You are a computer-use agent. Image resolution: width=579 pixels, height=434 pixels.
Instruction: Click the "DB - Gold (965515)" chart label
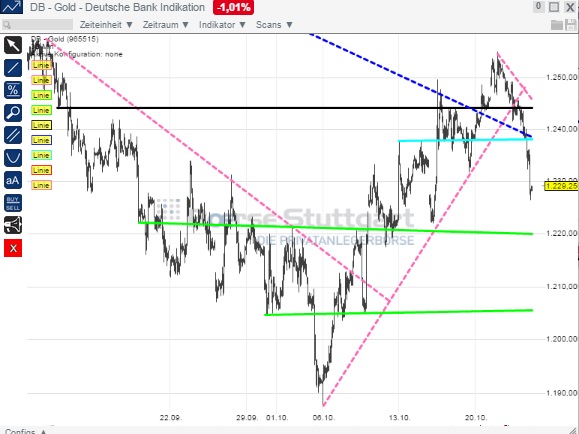pyautogui.click(x=65, y=39)
